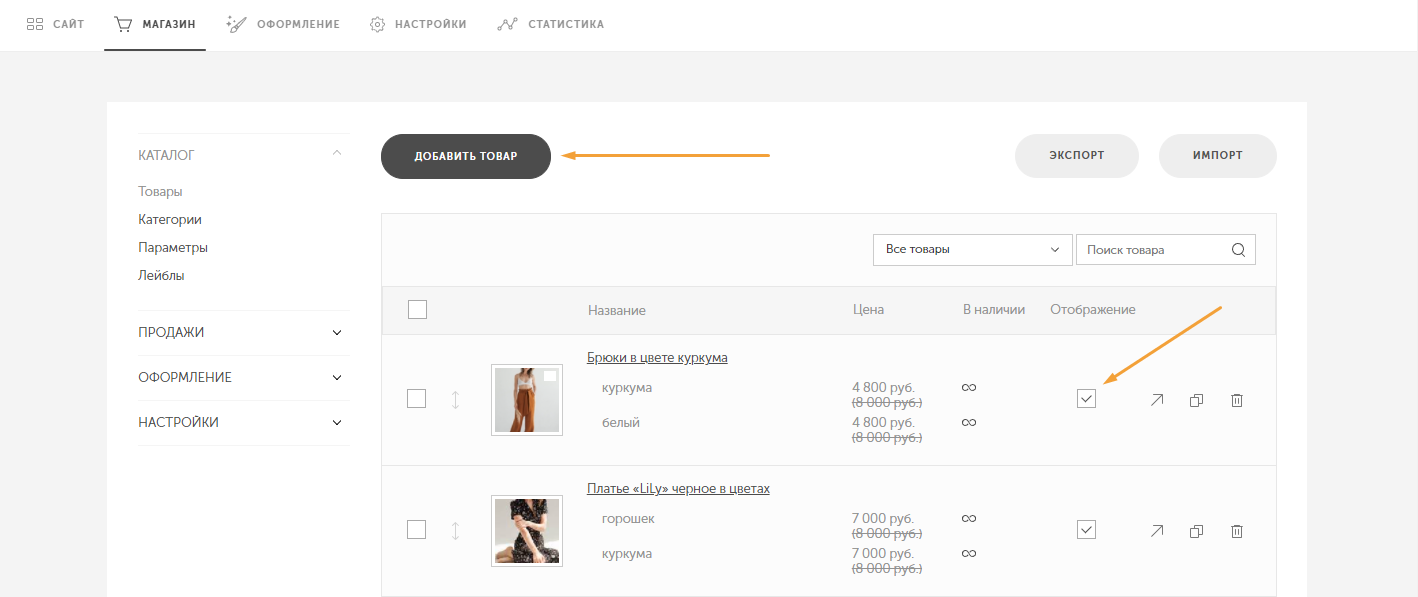Click the ДОБАВИТЬ ТОВАР button

(x=466, y=156)
